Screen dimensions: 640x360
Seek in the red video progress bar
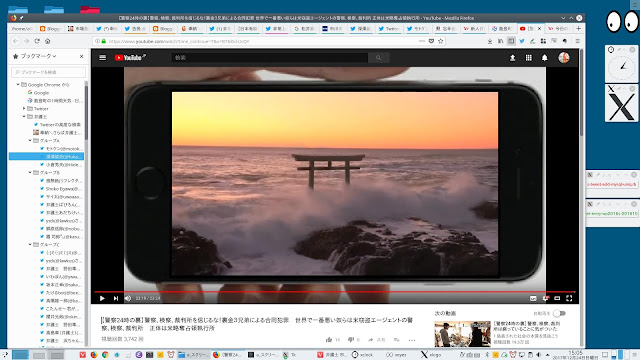[x=334, y=291]
